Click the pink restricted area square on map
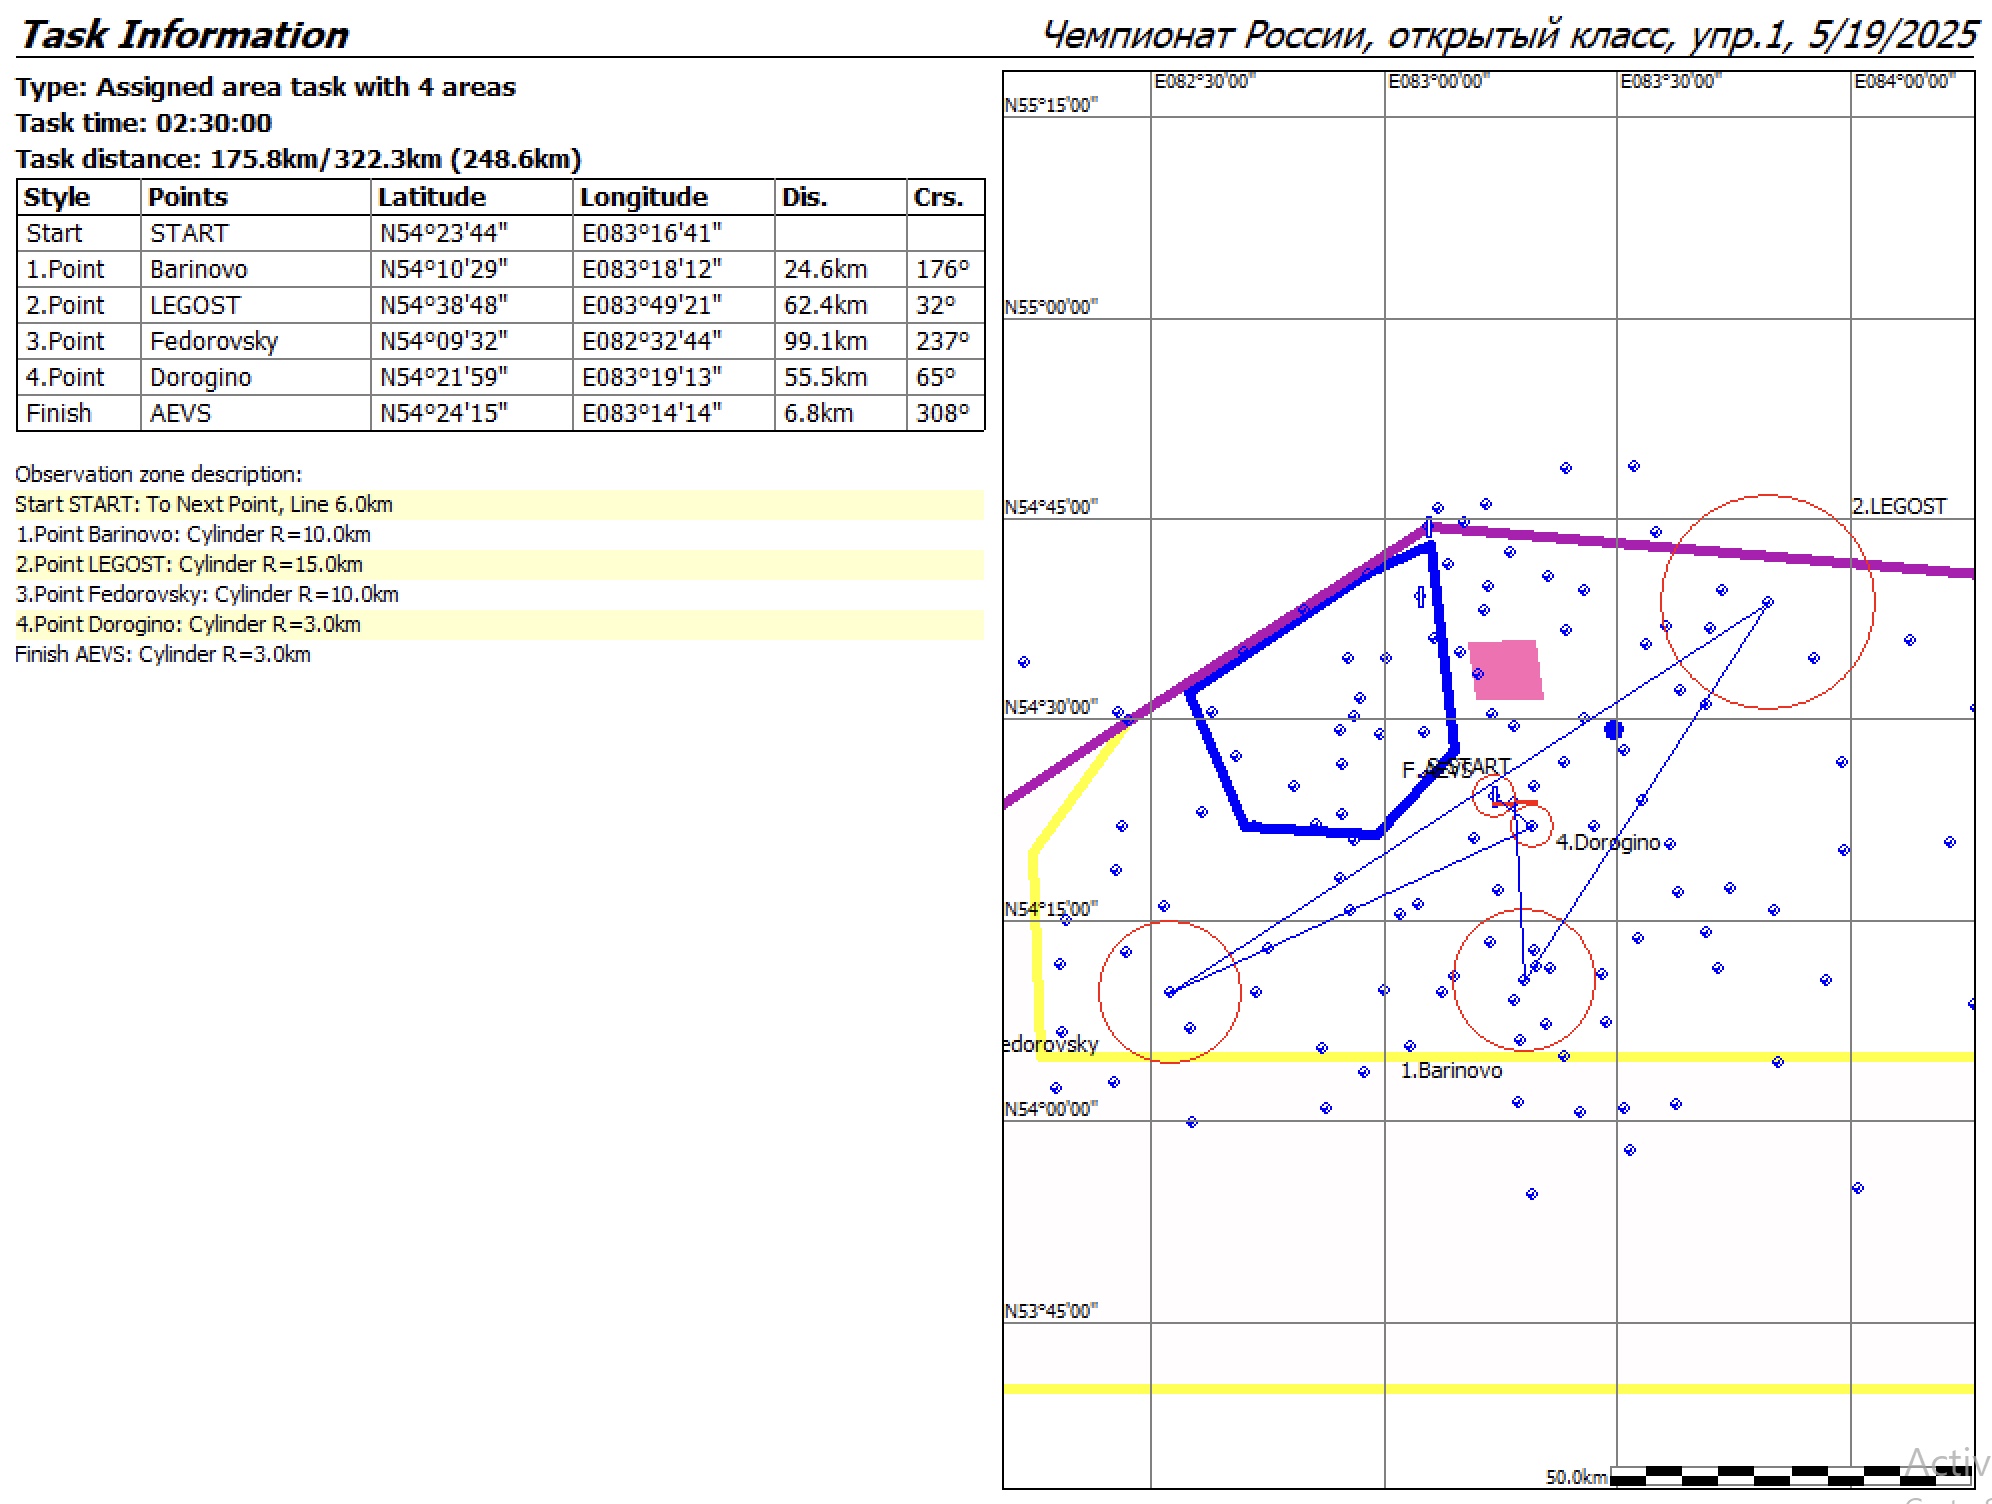The image size is (1992, 1504). 1506,670
